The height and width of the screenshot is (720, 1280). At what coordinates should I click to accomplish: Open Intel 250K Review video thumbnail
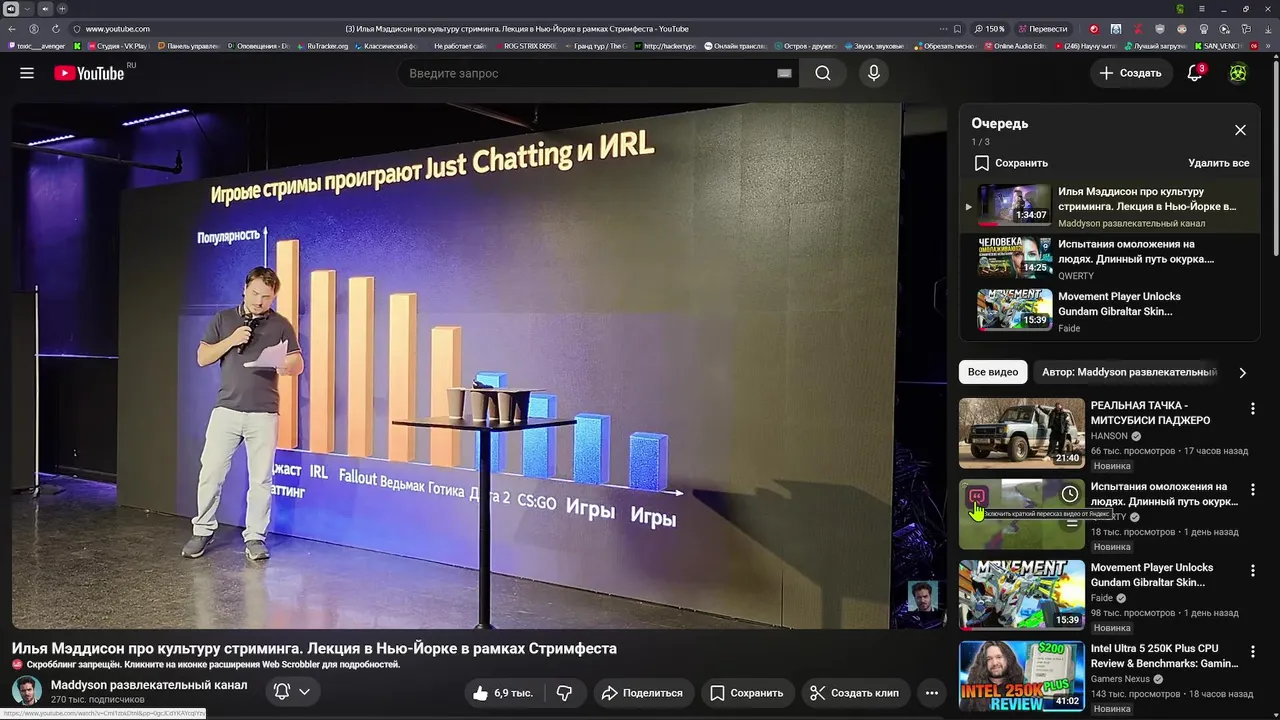pos(1021,676)
